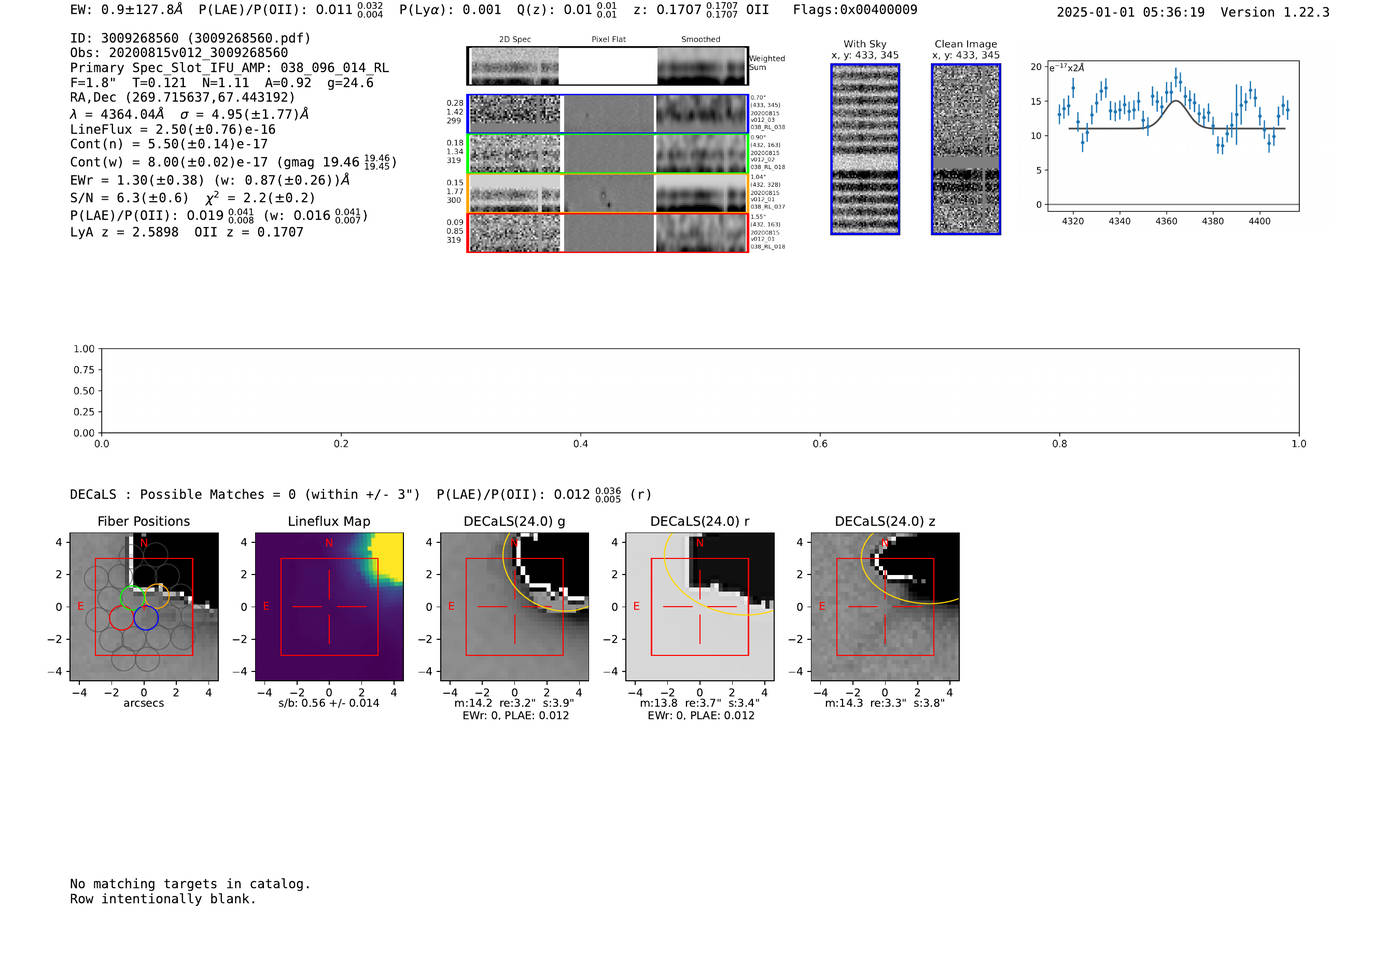Select the blue fiber circle in Fiber Positions
Image resolution: width=1400 pixels, height=953 pixels.
[146, 618]
